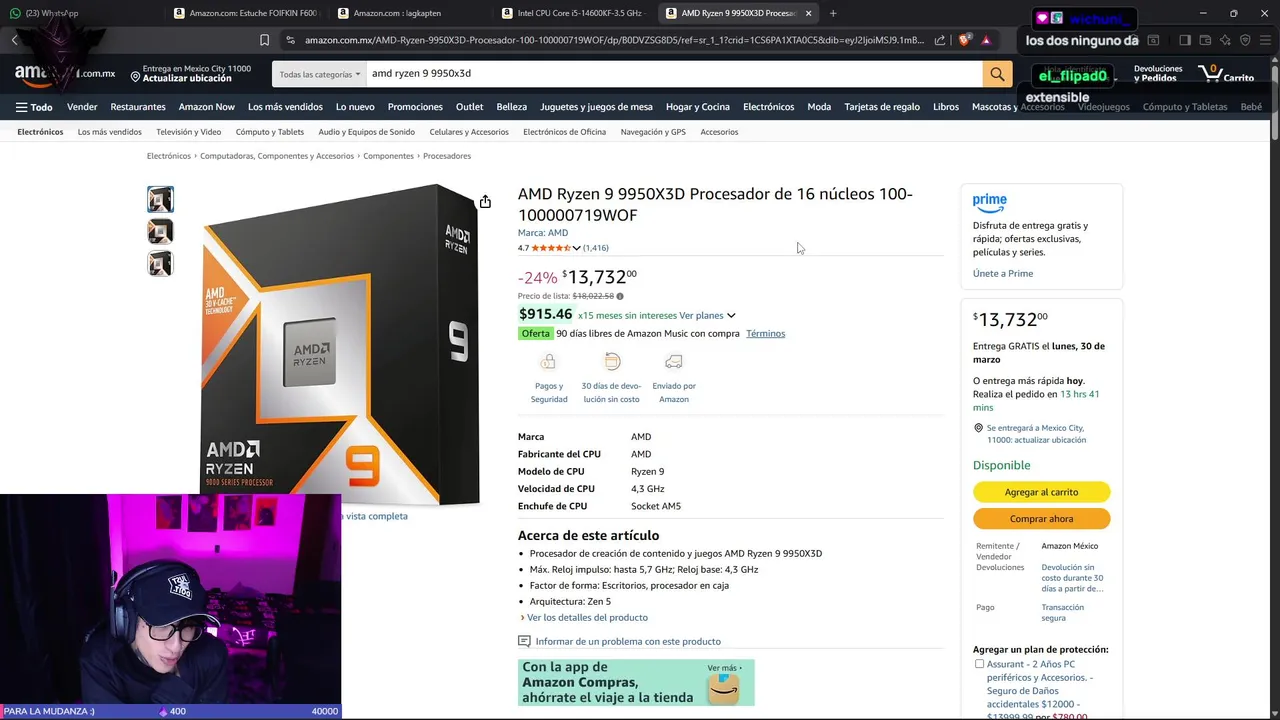
Task: Check the Assurant 2 Años protection plan
Action: tap(980, 664)
